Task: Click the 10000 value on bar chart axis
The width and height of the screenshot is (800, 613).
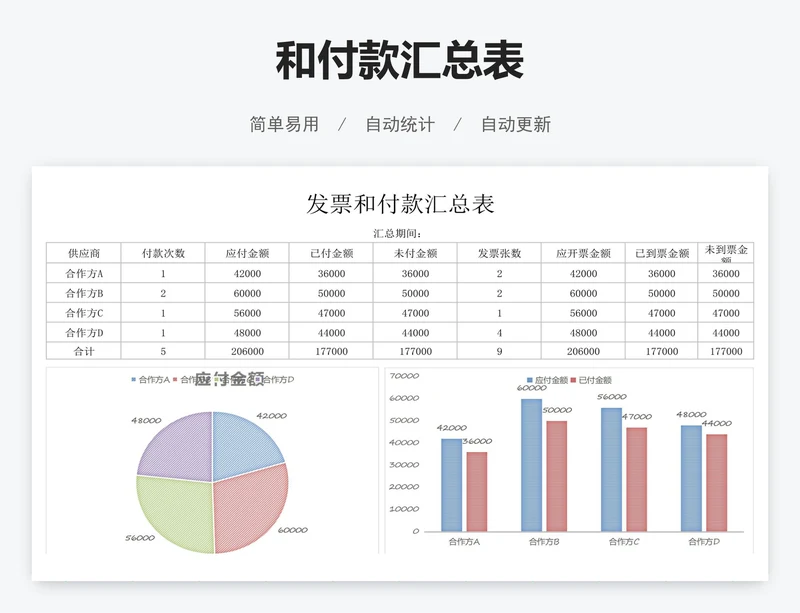Action: coord(404,509)
